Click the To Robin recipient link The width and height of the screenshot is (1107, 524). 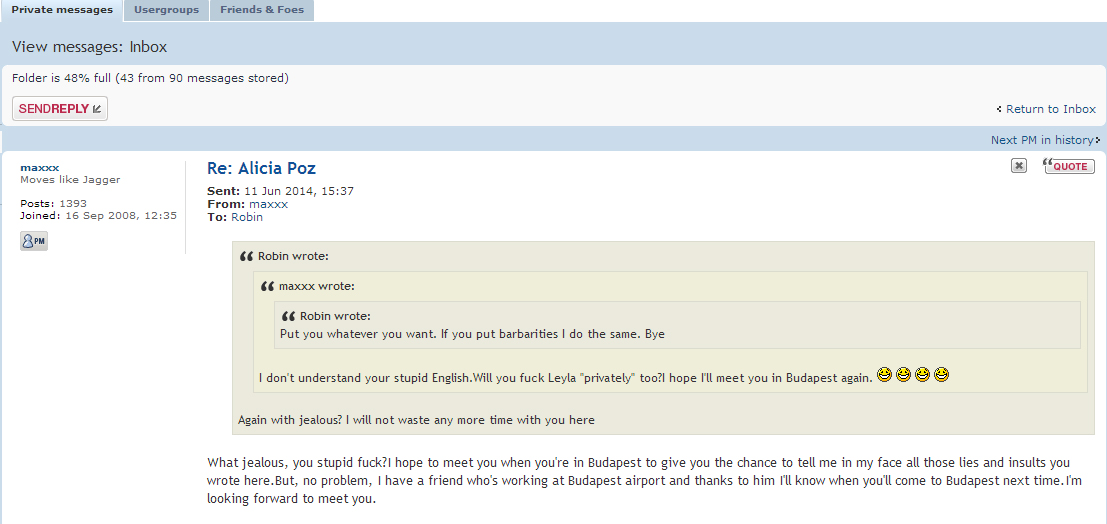246,217
